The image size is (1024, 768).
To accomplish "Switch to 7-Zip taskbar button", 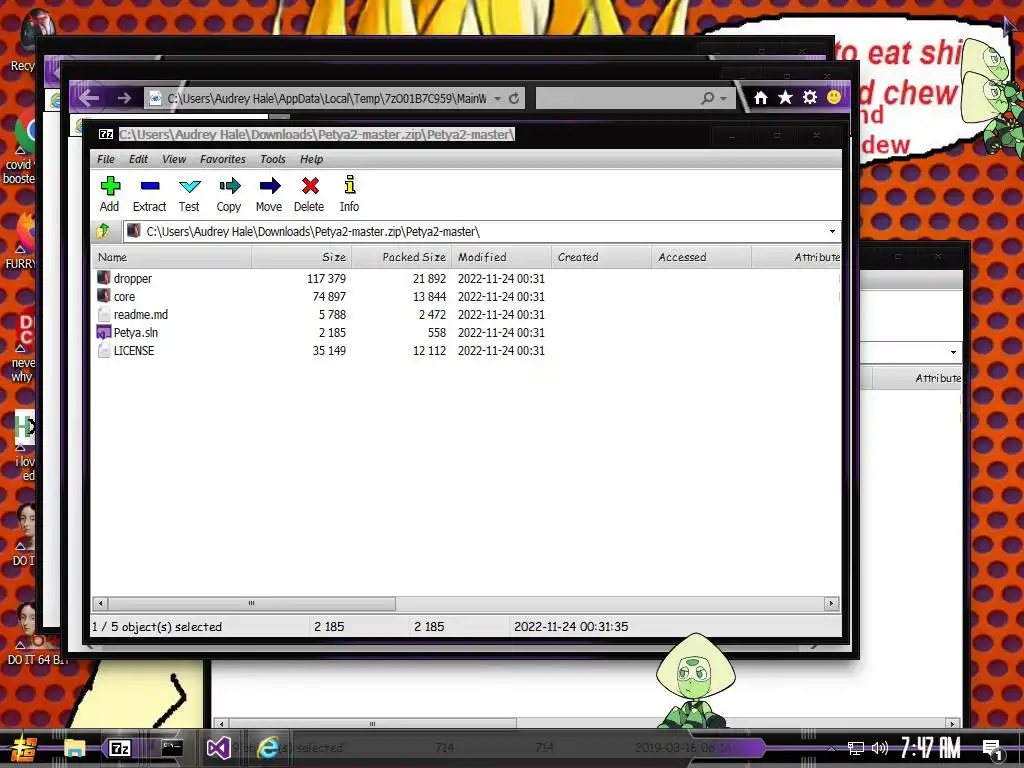I will [120, 748].
